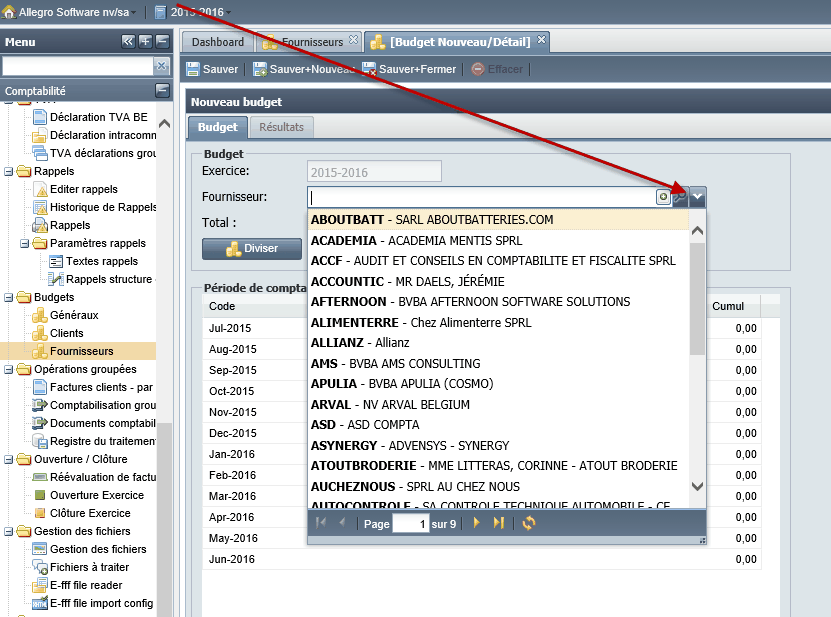Screen dimensions: 831x617
Task: Go to next page in supplier list
Action: pos(476,523)
